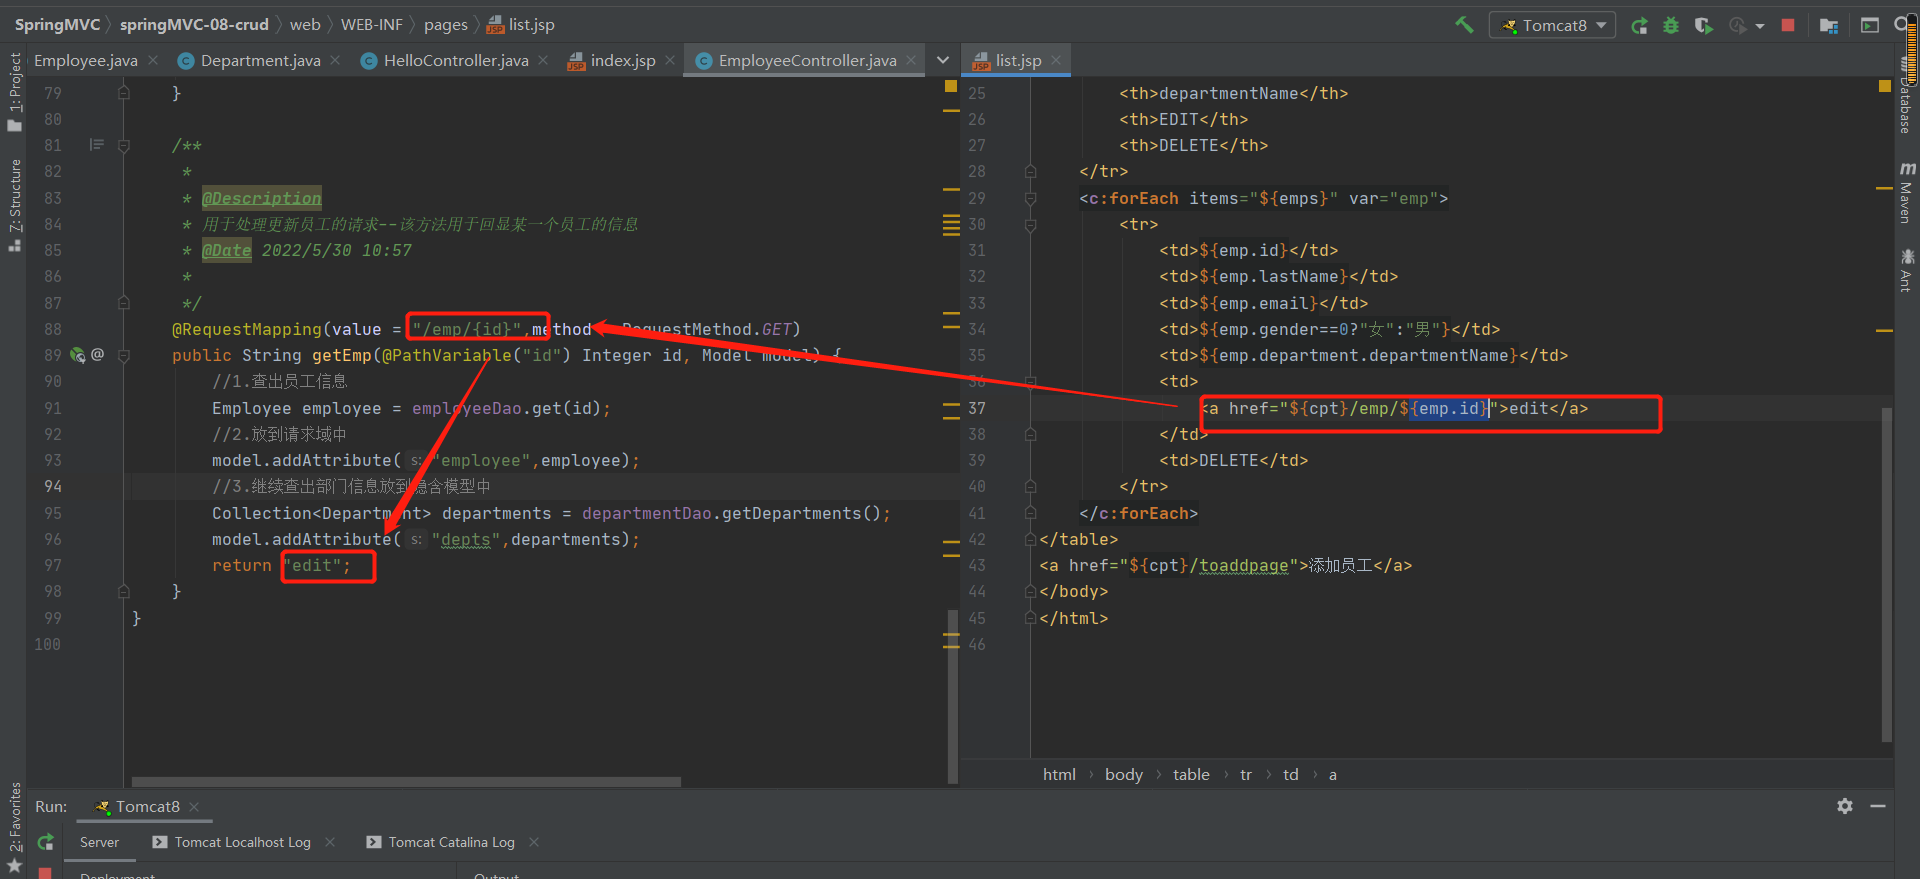
Task: Close the index.jsp tab
Action: click(670, 60)
